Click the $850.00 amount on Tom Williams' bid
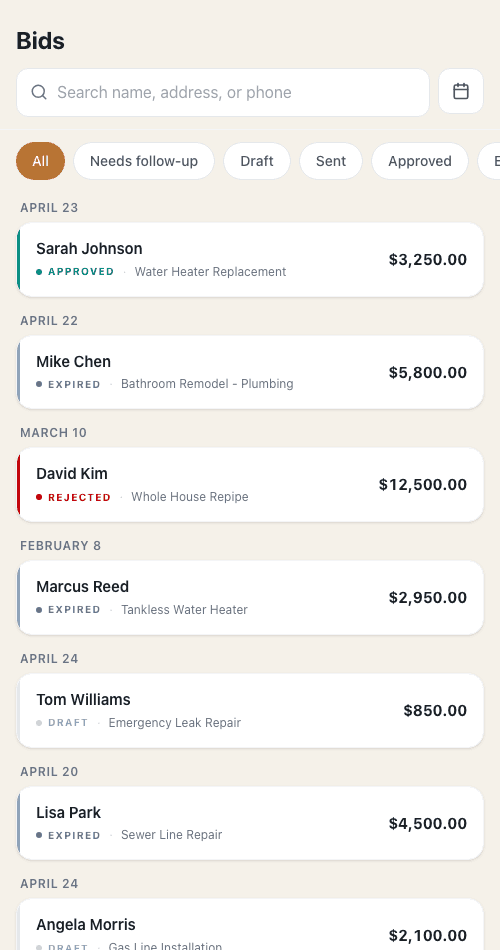The height and width of the screenshot is (950, 500). [435, 710]
